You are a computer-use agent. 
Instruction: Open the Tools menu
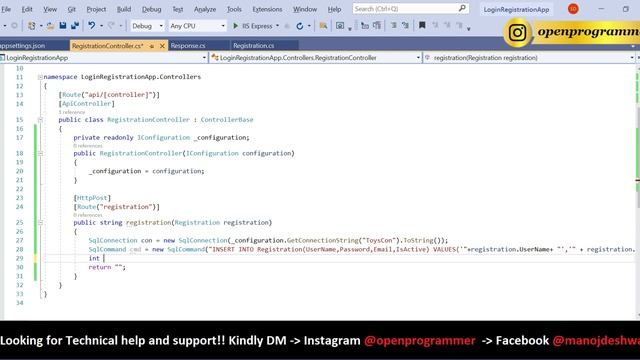[x=234, y=9]
